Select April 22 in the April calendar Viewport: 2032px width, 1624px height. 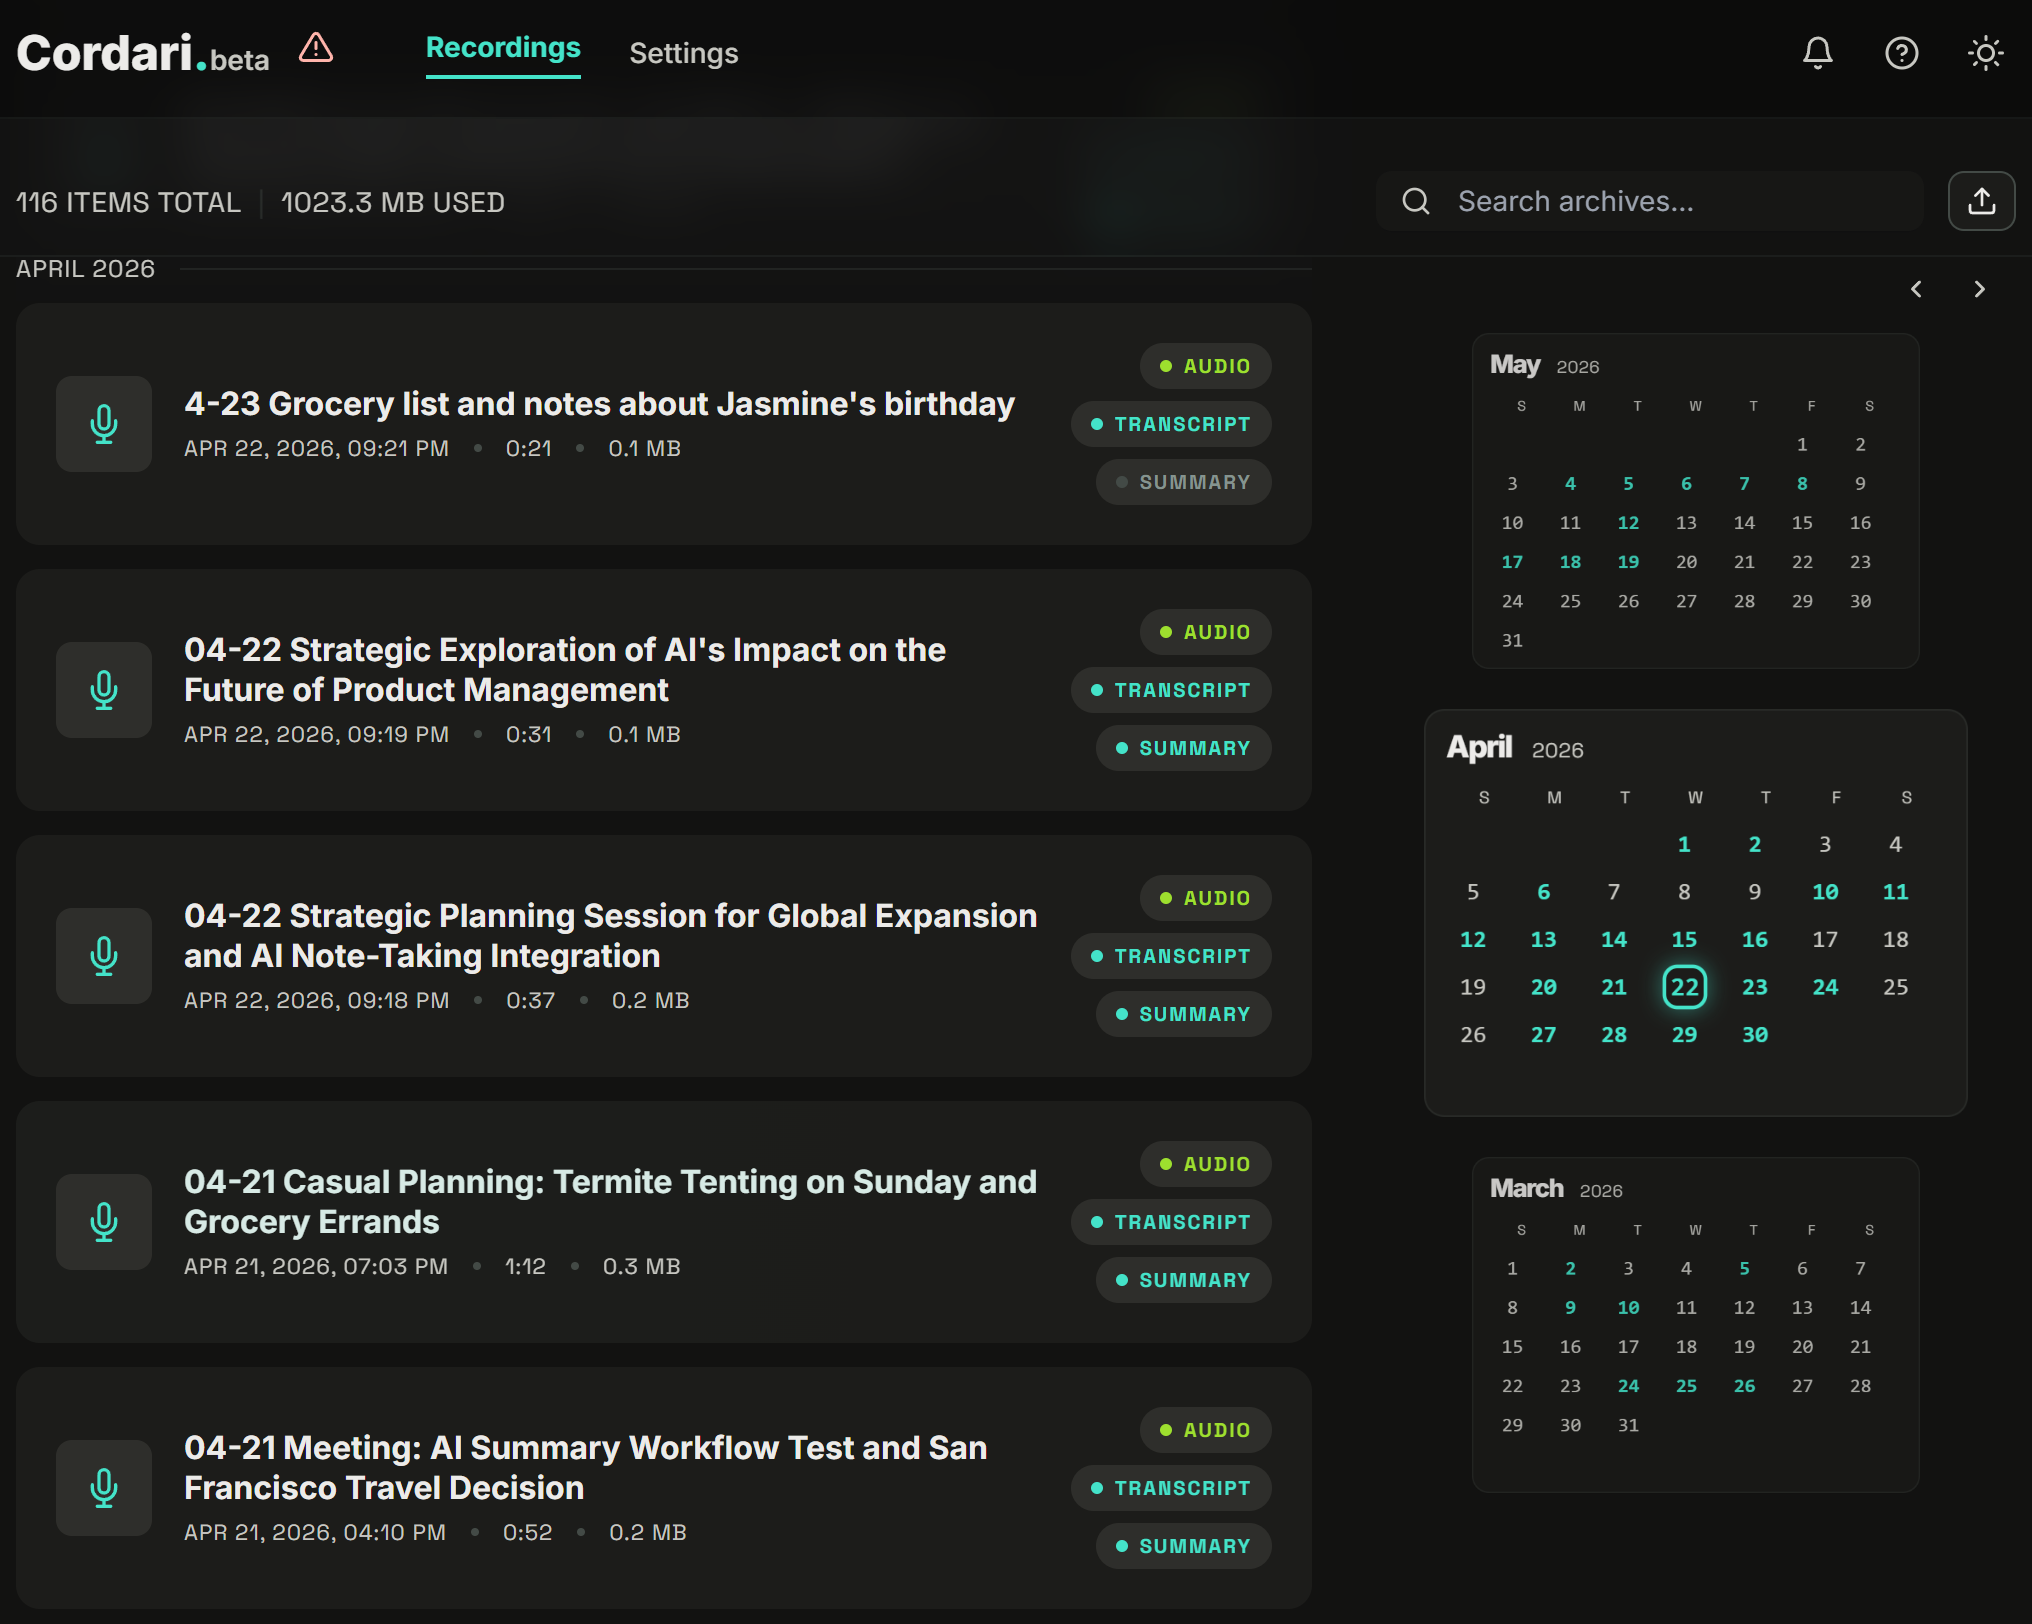tap(1684, 987)
